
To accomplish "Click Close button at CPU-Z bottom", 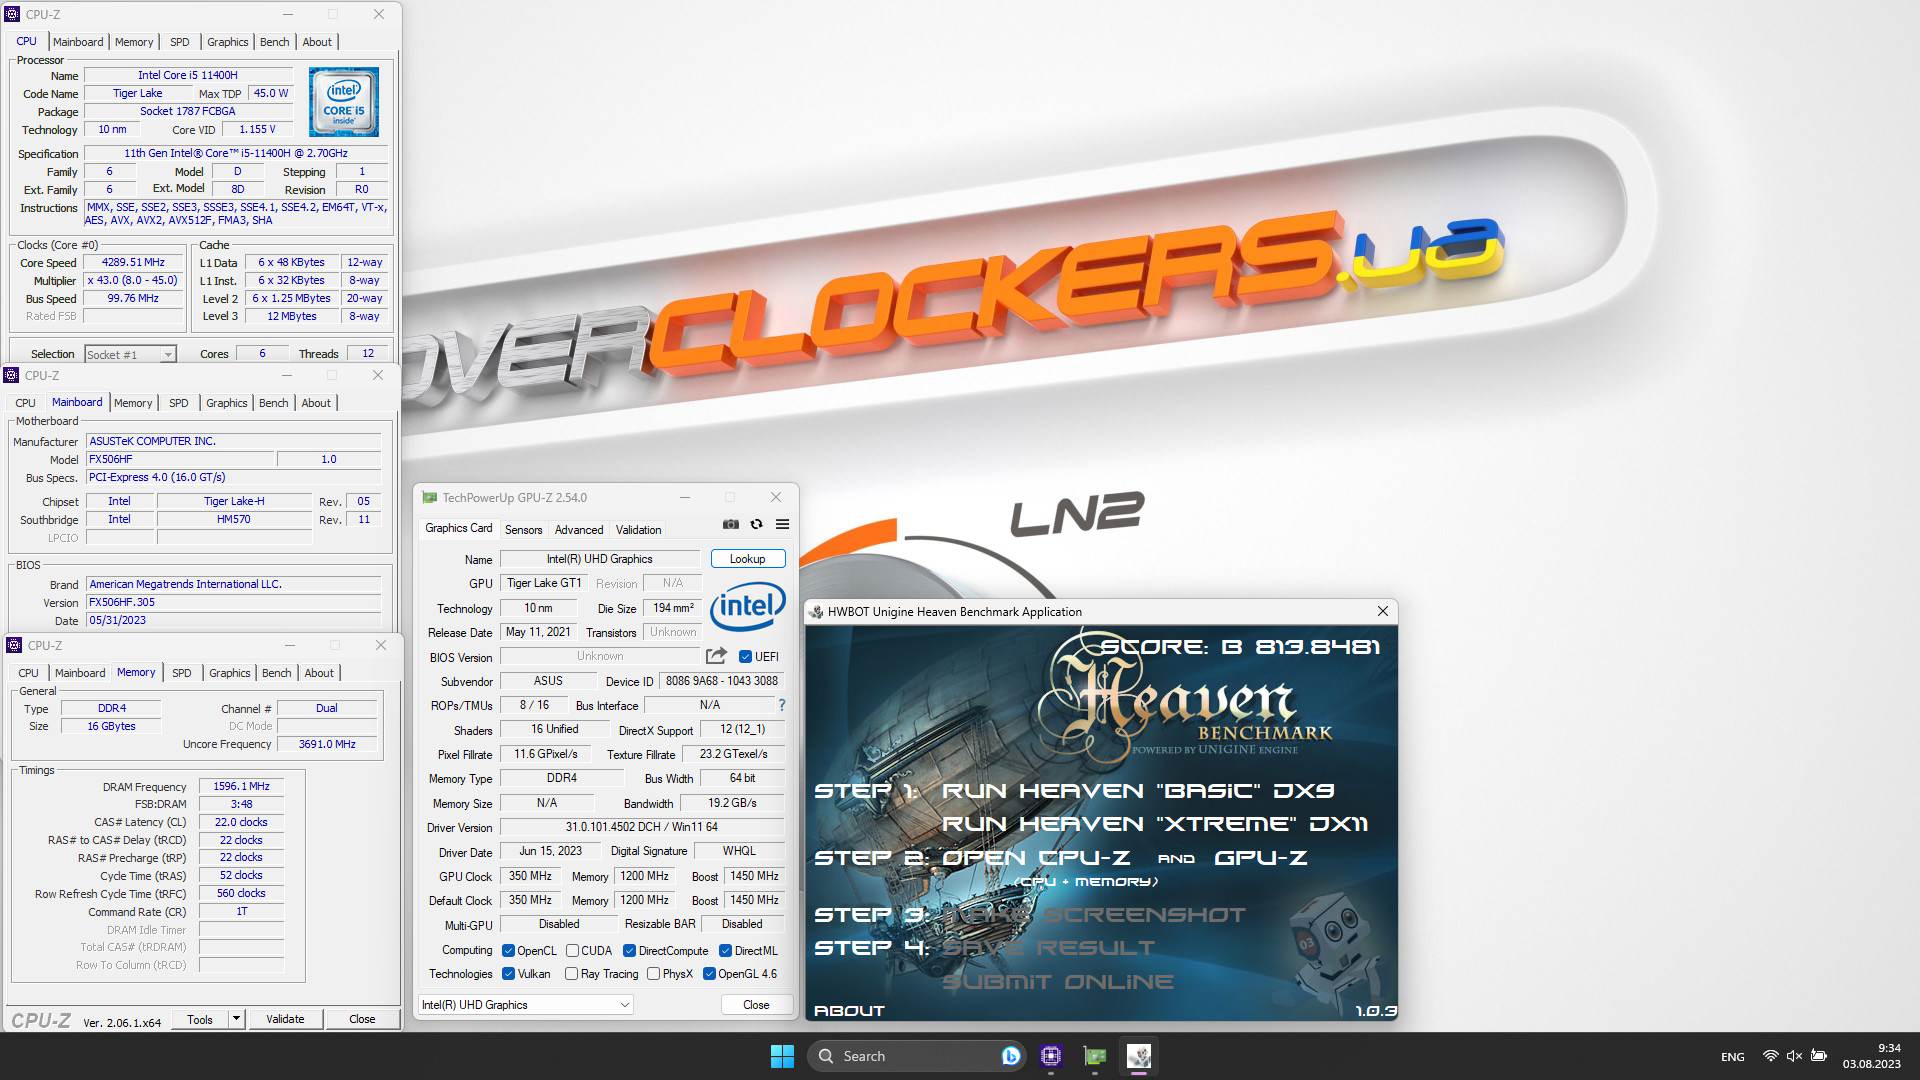I will pos(362,1019).
